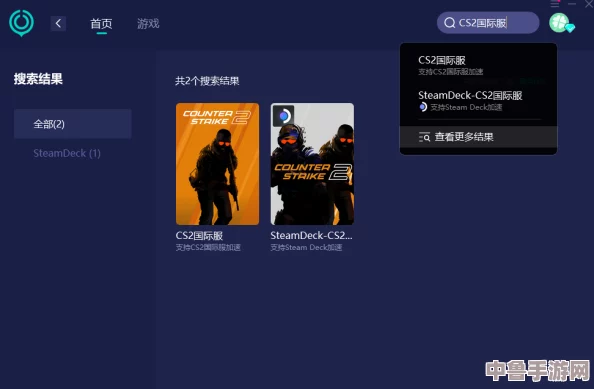The height and width of the screenshot is (389, 594).
Task: Click the CS2国际服 title under first cover
Action: click(x=199, y=236)
